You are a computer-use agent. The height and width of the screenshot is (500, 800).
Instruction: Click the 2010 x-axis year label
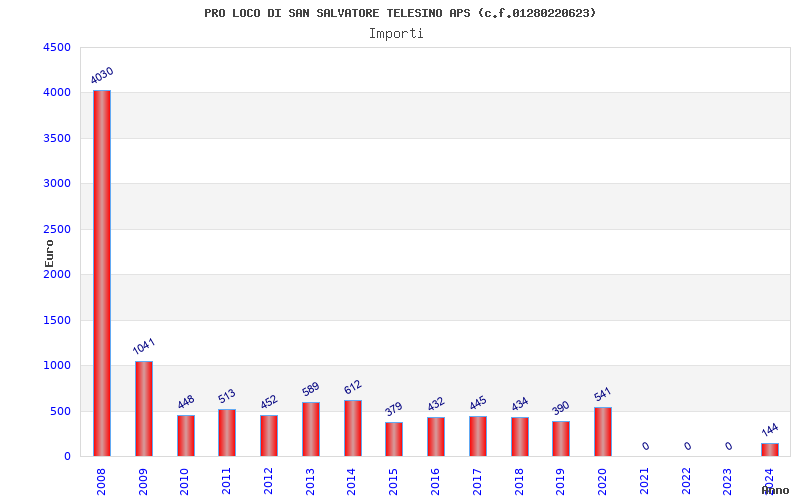pyautogui.click(x=185, y=481)
